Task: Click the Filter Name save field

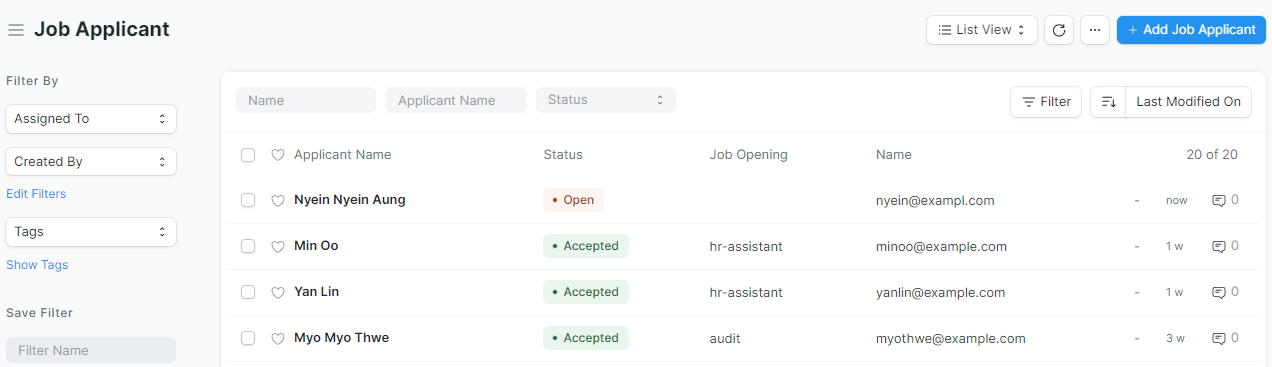Action: (x=91, y=350)
